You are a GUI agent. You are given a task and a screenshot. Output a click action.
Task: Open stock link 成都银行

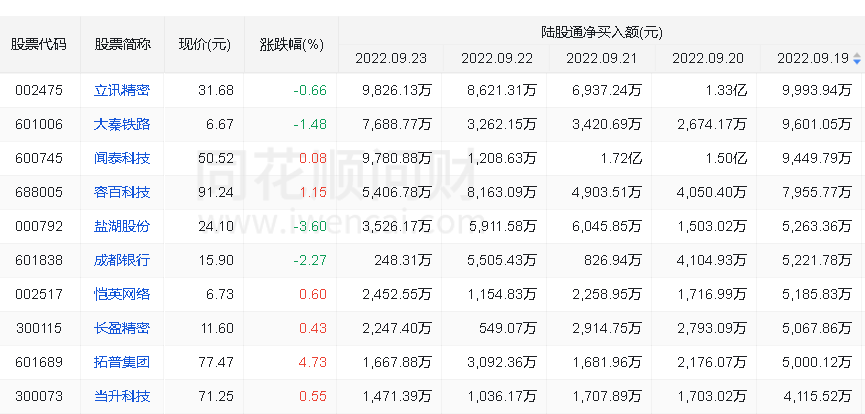coord(122,260)
